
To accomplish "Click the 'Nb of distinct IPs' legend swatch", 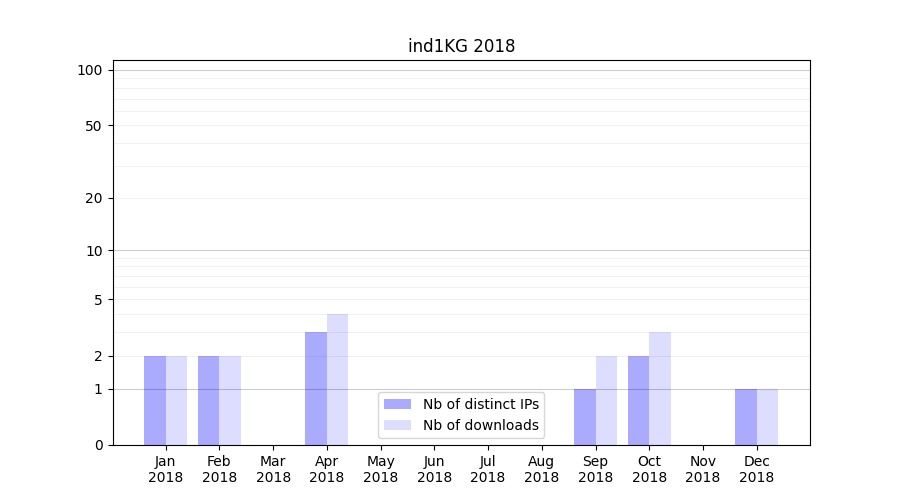I will [x=397, y=404].
